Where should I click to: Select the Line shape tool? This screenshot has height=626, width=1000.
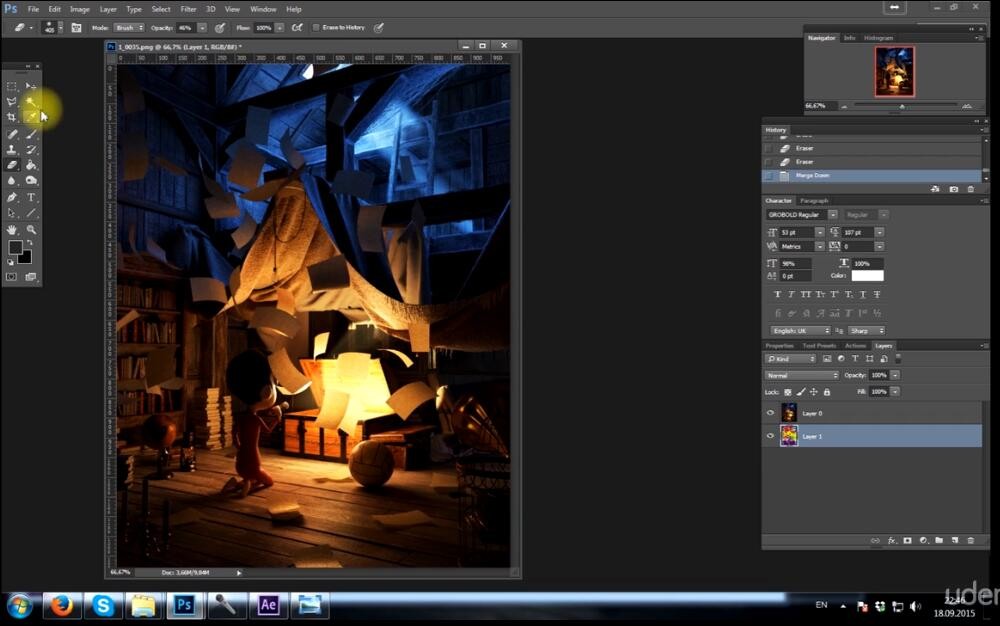tap(31, 214)
